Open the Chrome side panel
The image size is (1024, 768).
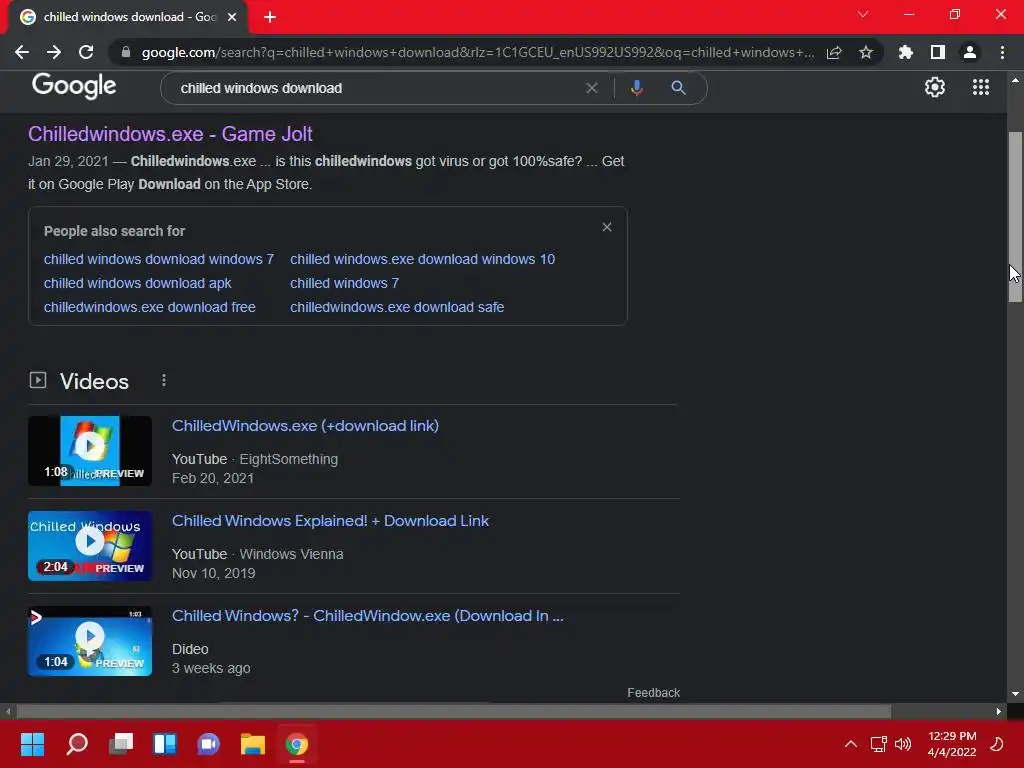tap(938, 52)
